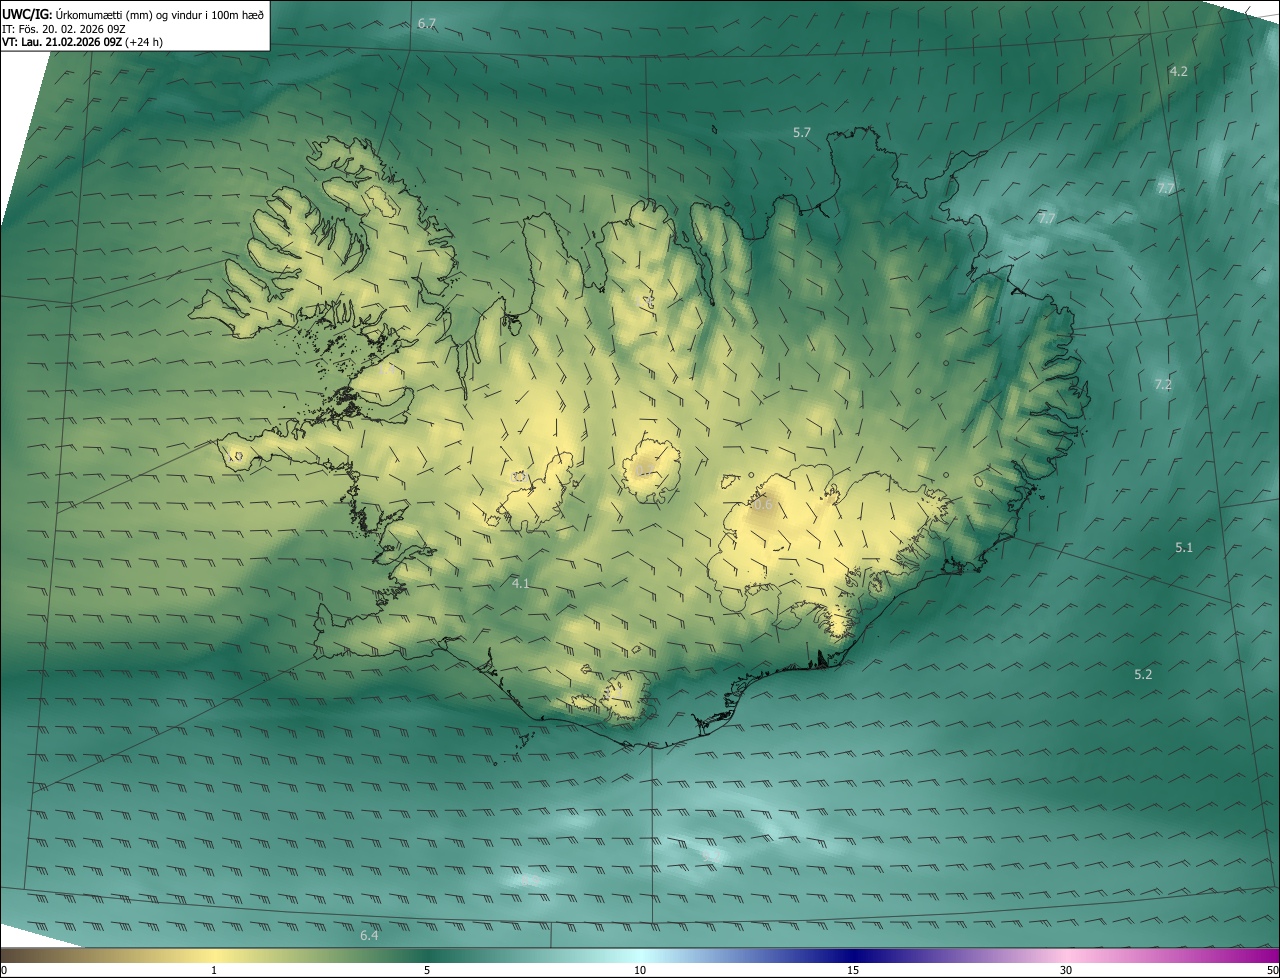Screen dimensions: 1280x978
Task: Click the 6.7 value label on the map
Action: [427, 23]
